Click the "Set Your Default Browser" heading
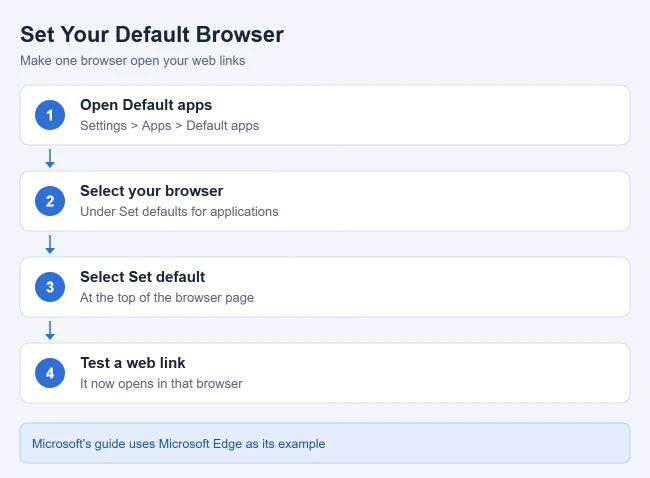The height and width of the screenshot is (478, 650). (x=152, y=34)
